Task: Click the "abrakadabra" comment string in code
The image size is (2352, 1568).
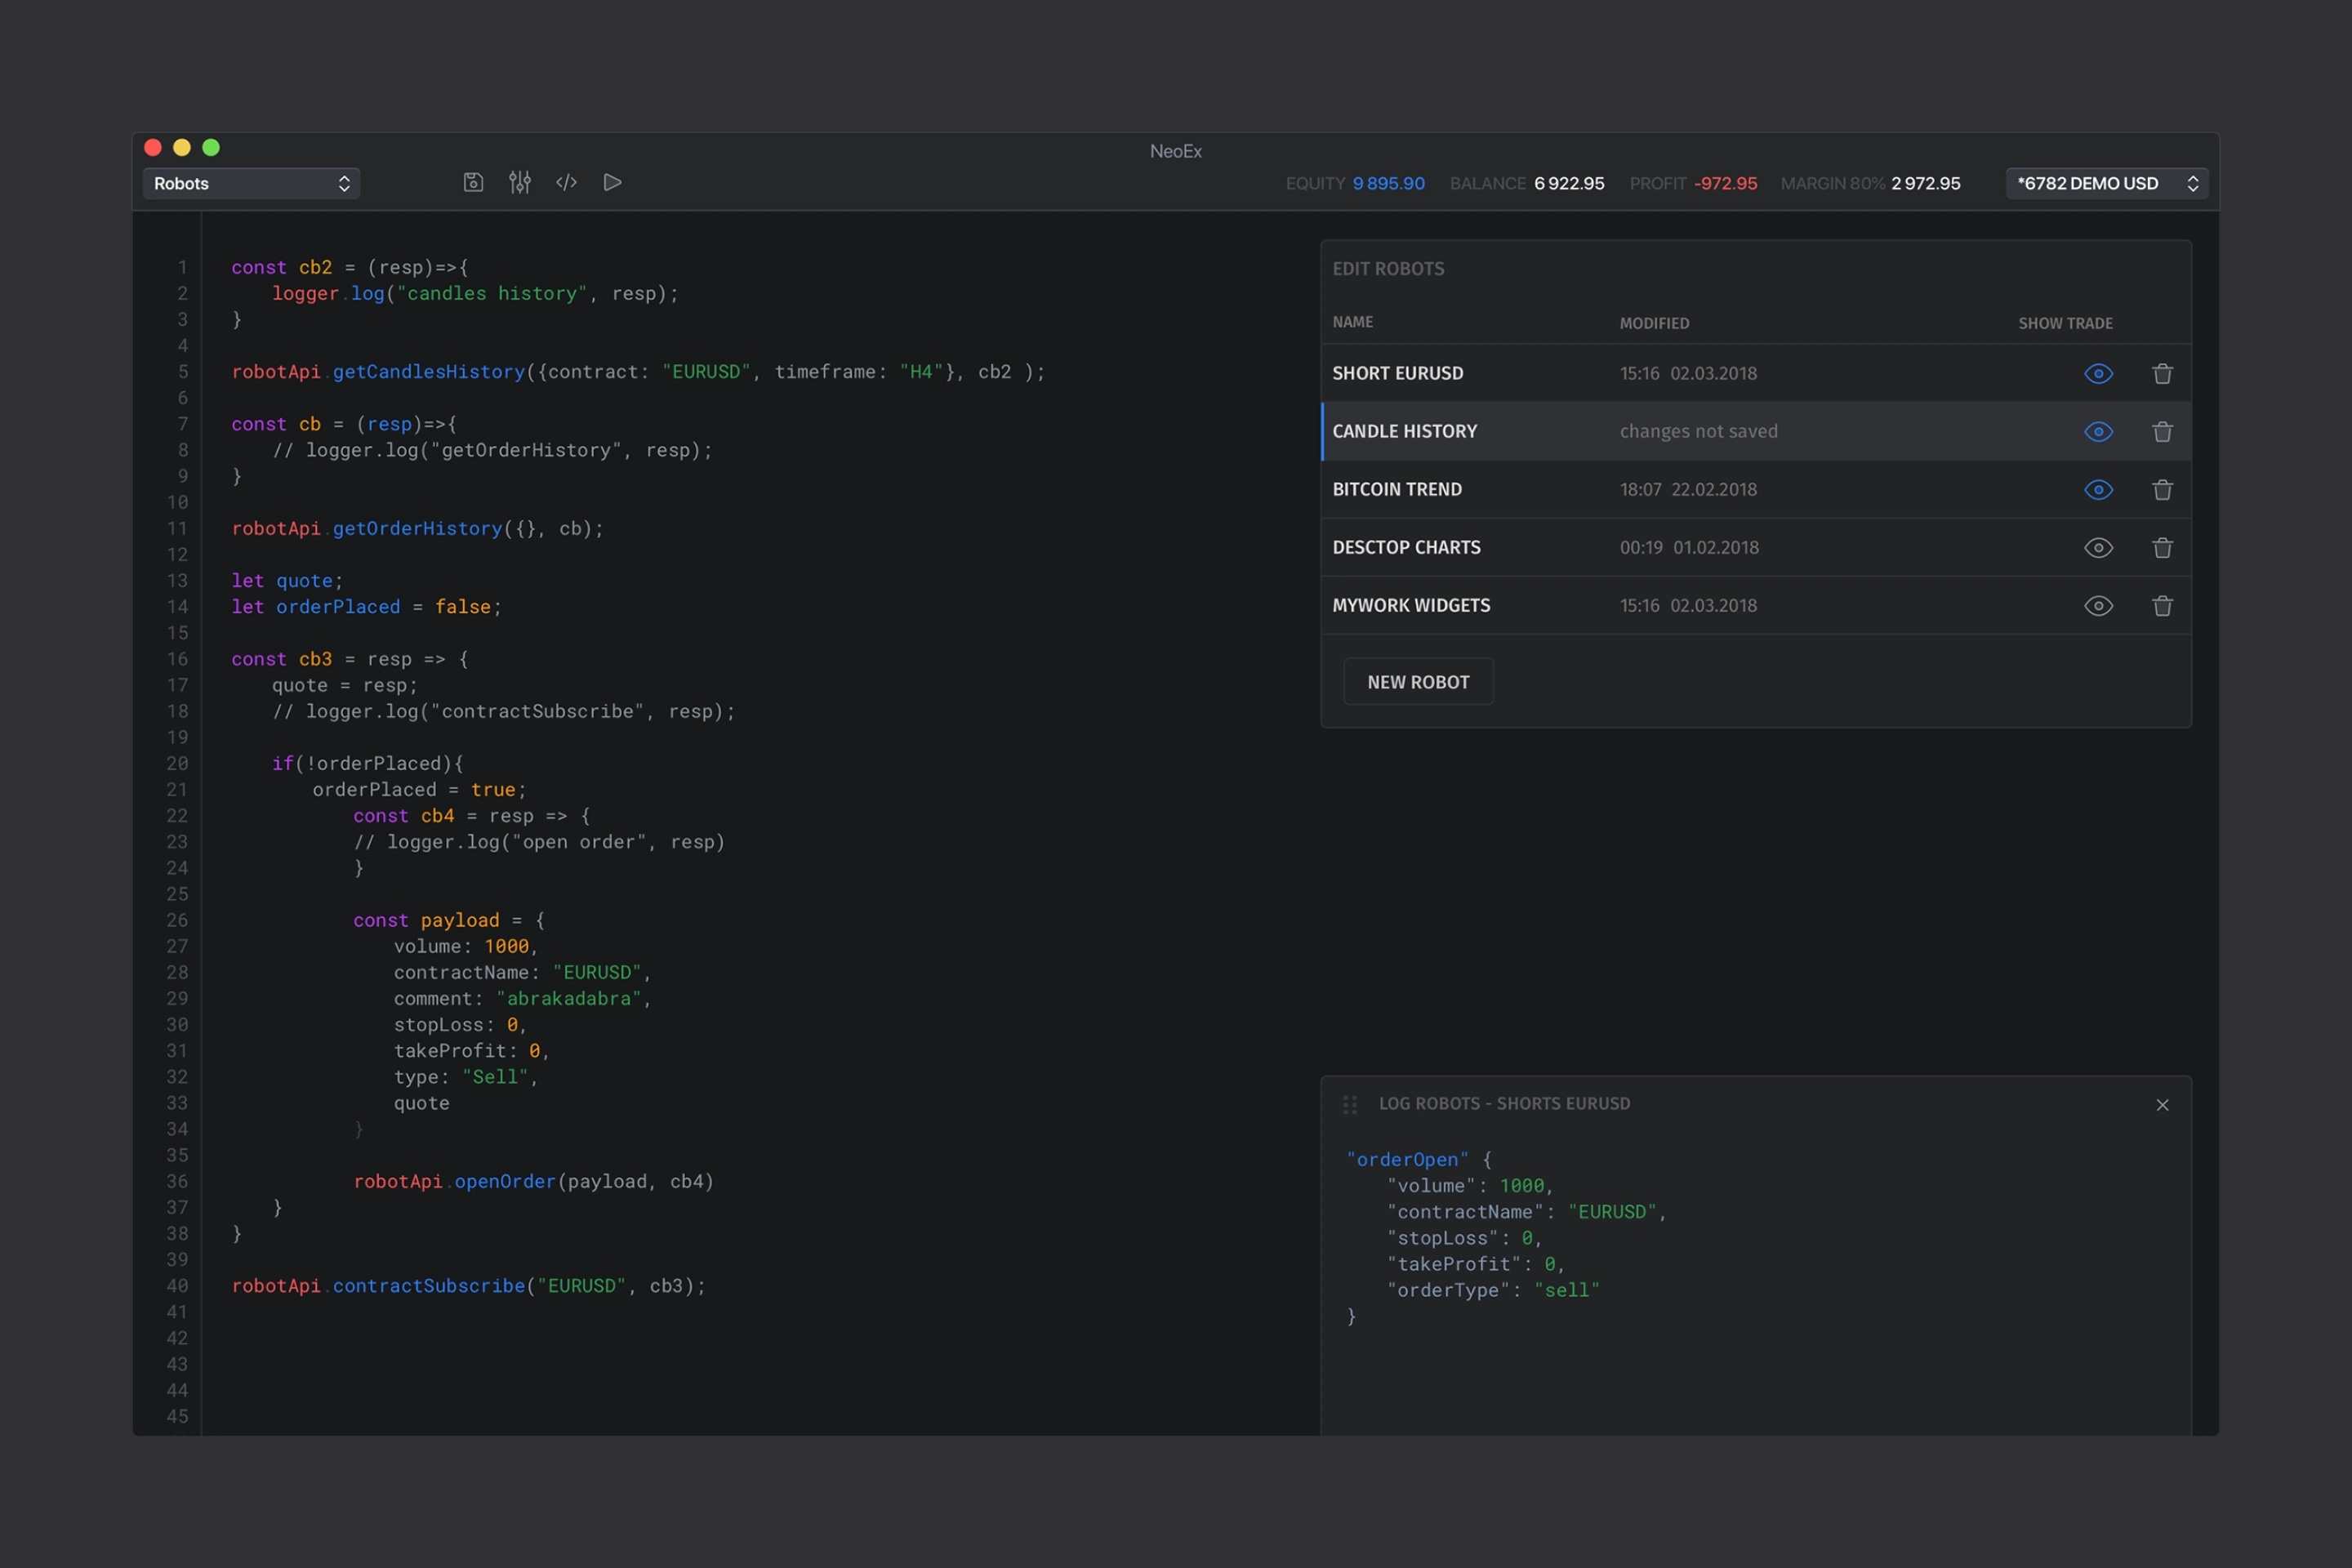Action: [x=569, y=998]
